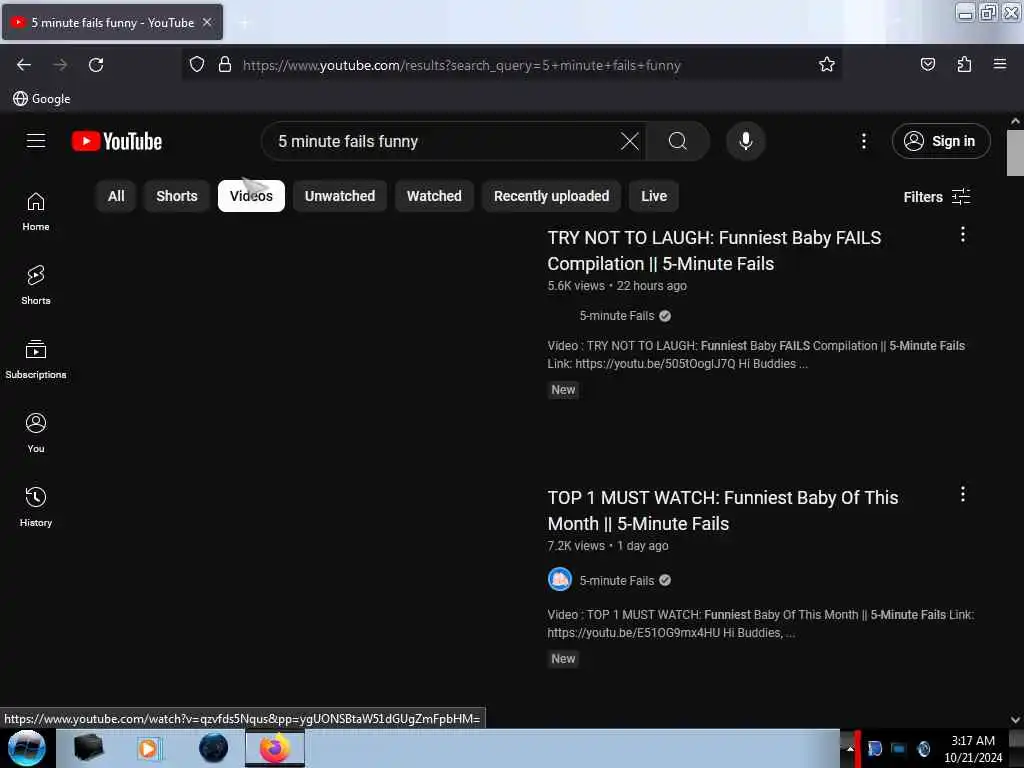Select the Live filter chip
1024x768 pixels.
coord(654,196)
